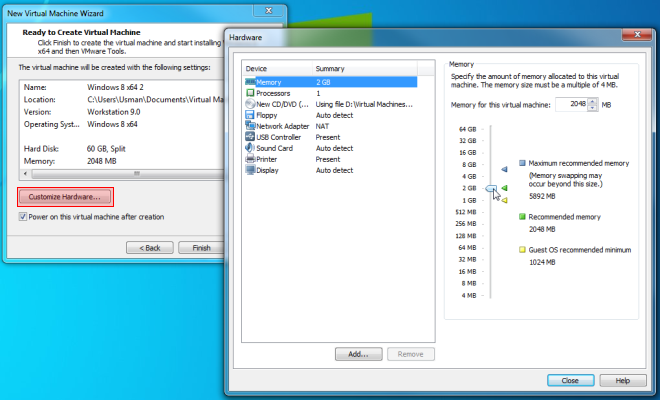
Task: Select the Printer device icon
Action: point(250,159)
